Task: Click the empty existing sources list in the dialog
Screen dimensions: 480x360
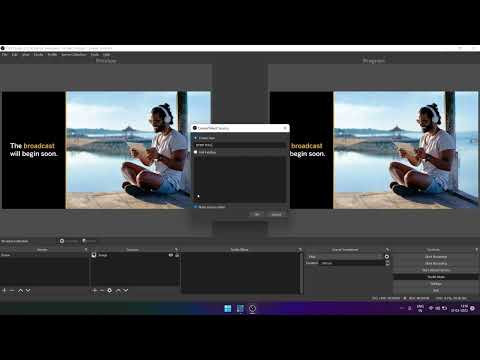Action: tap(240, 179)
